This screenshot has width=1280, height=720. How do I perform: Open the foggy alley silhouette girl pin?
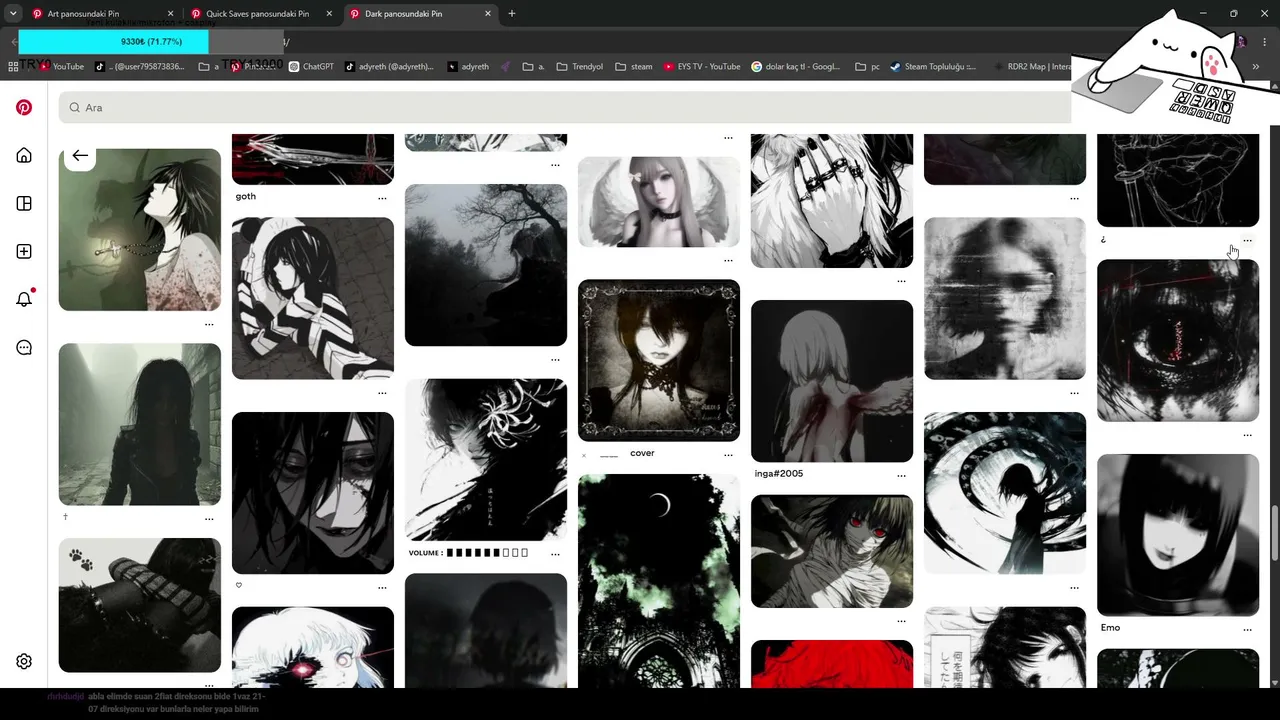(x=140, y=424)
